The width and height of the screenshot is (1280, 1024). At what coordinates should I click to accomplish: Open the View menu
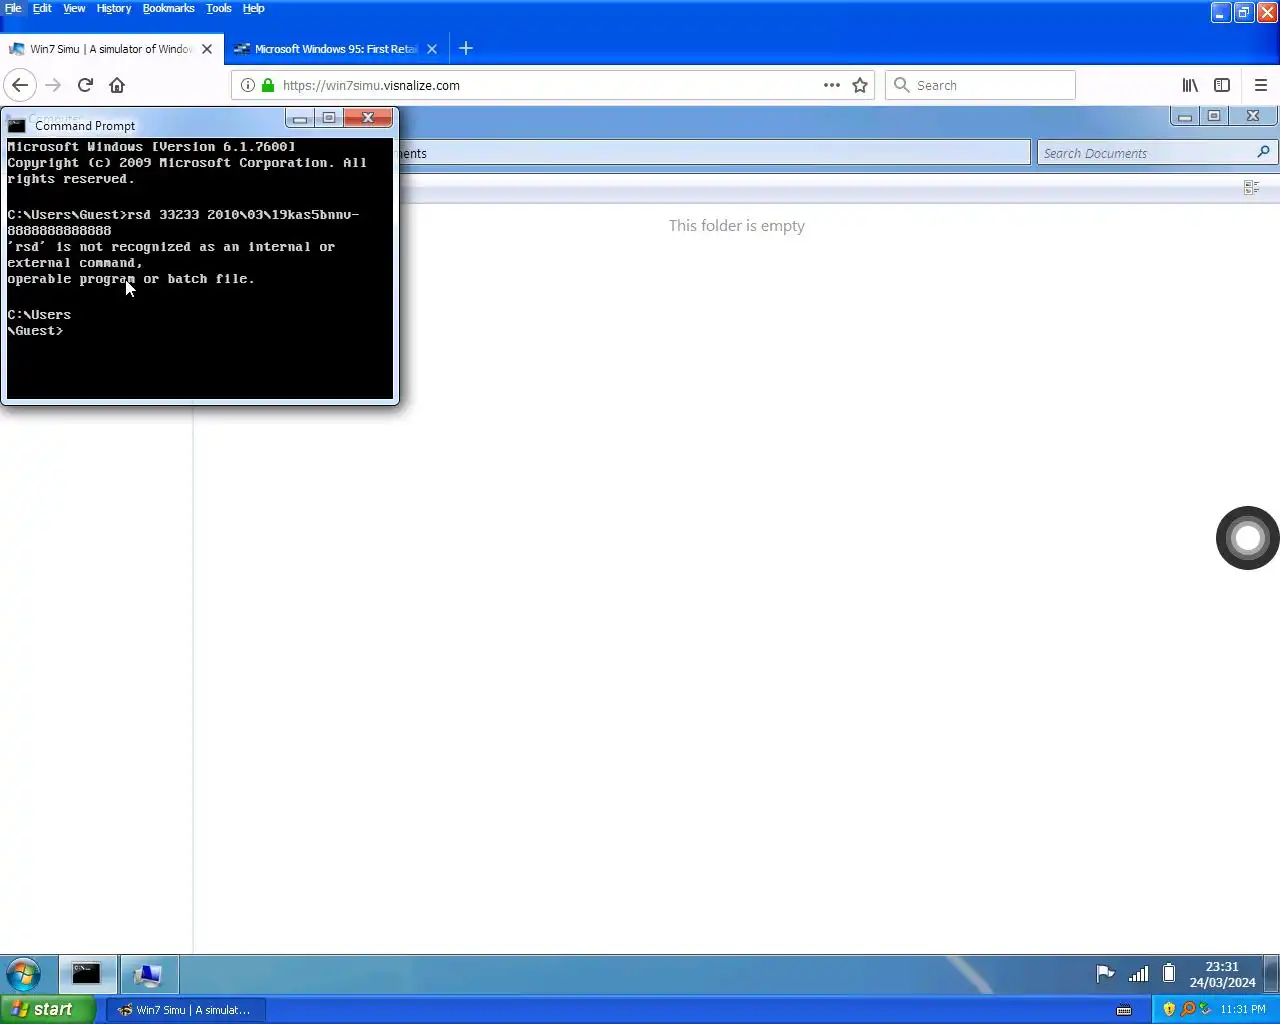coord(74,8)
